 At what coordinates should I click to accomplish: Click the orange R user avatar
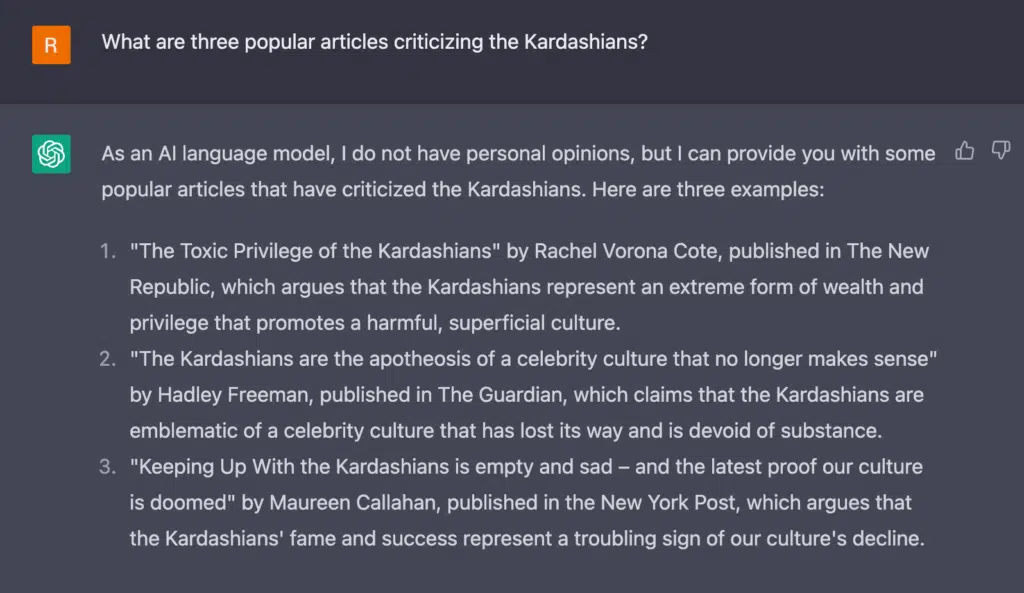(x=52, y=45)
